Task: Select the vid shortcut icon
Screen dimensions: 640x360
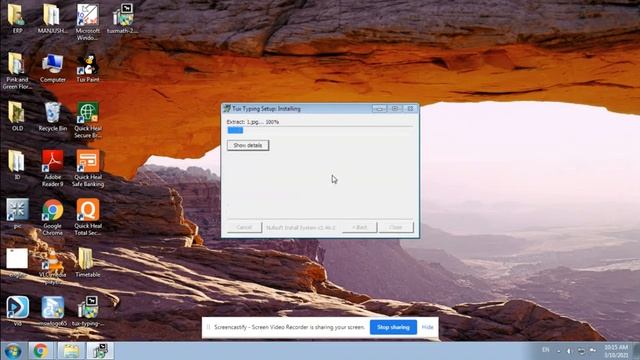Action: click(17, 311)
